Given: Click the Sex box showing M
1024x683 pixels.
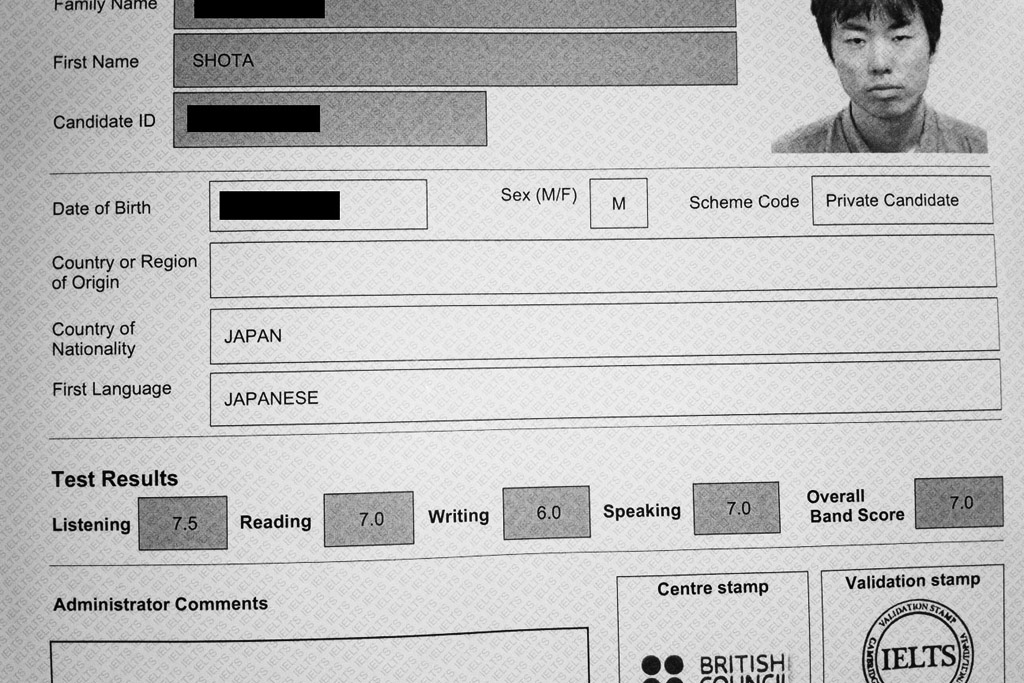Looking at the screenshot, I should coord(618,203).
